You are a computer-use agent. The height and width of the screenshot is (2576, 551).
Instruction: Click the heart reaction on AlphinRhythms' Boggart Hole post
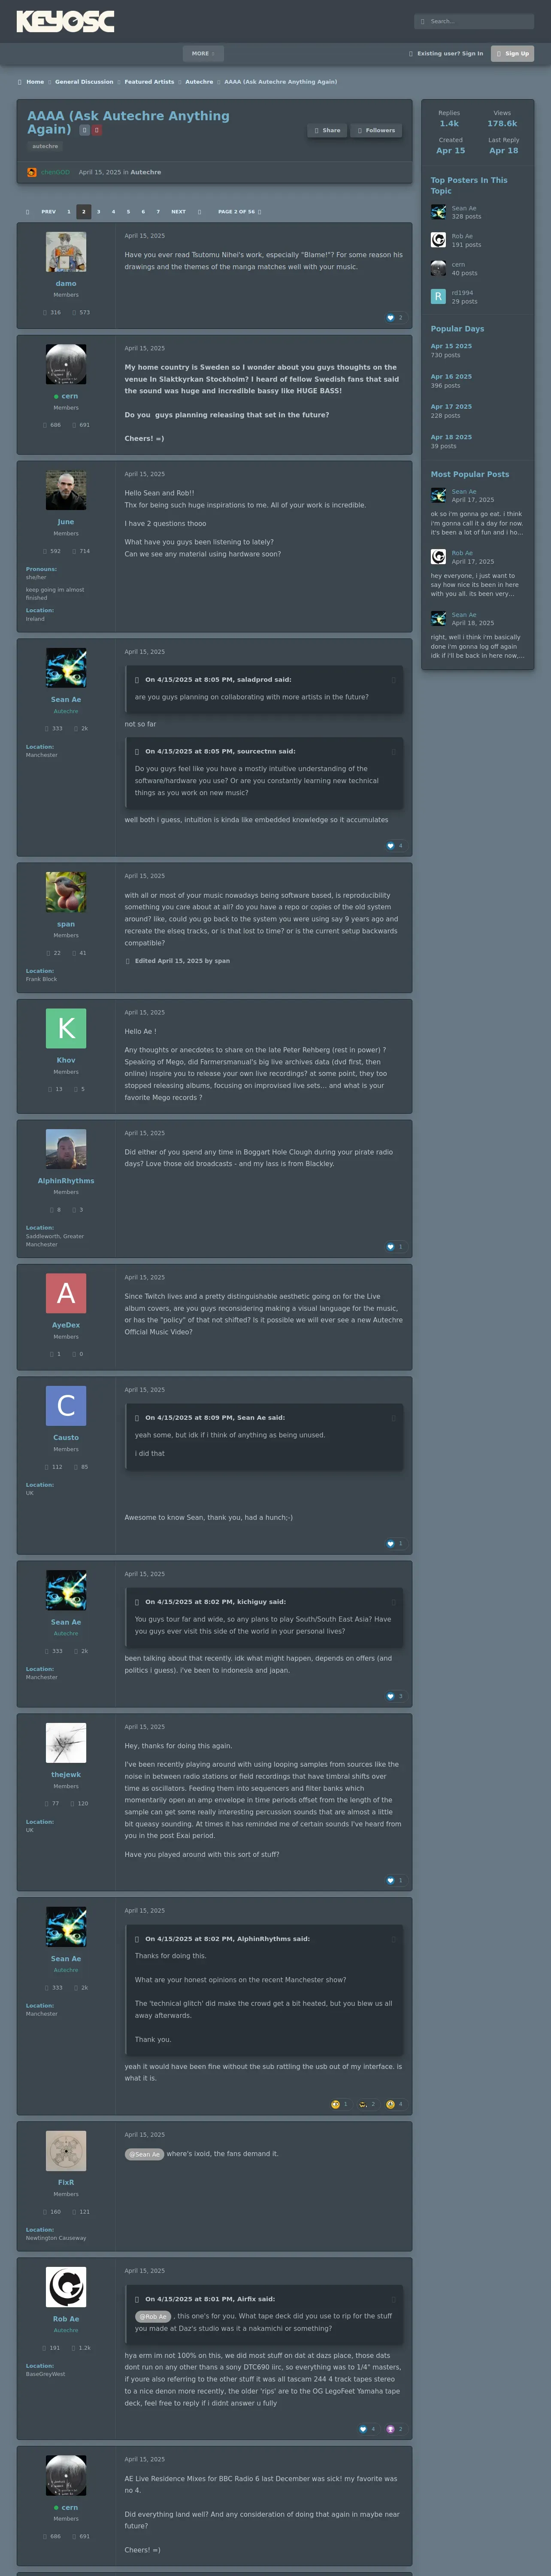(391, 1247)
